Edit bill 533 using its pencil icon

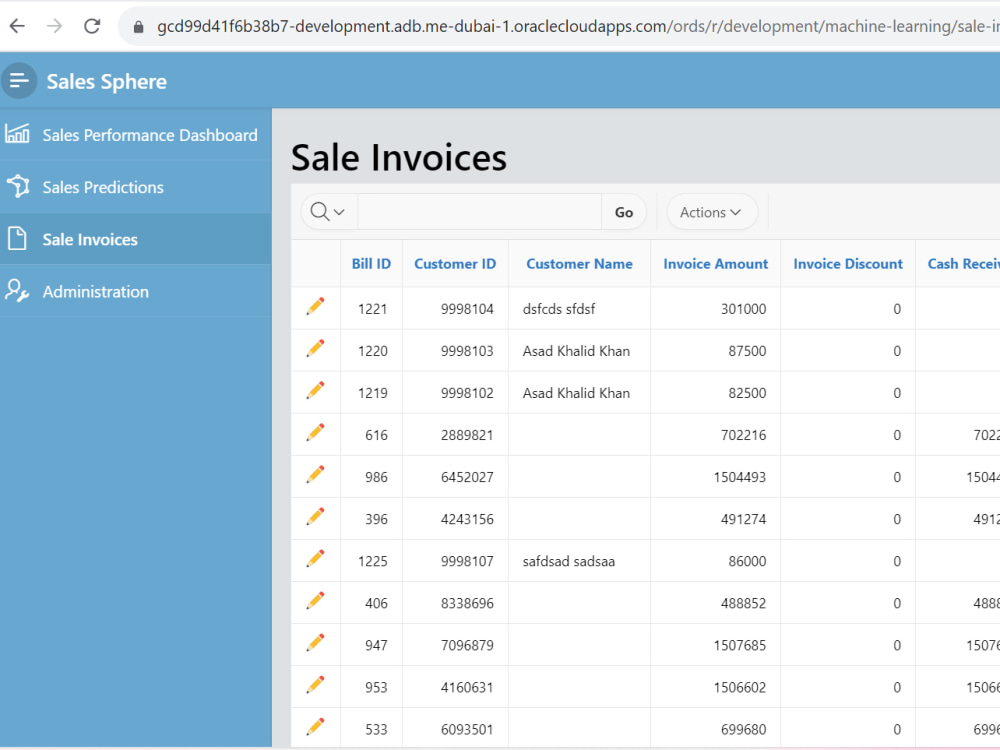tap(315, 727)
